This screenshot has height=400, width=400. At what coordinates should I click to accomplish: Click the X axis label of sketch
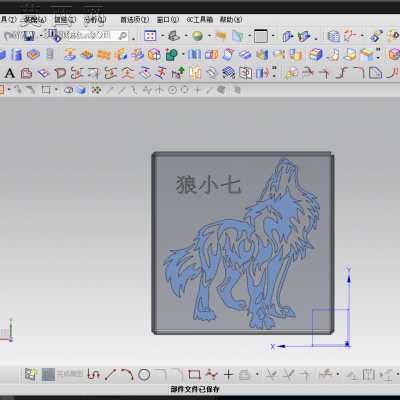click(273, 347)
